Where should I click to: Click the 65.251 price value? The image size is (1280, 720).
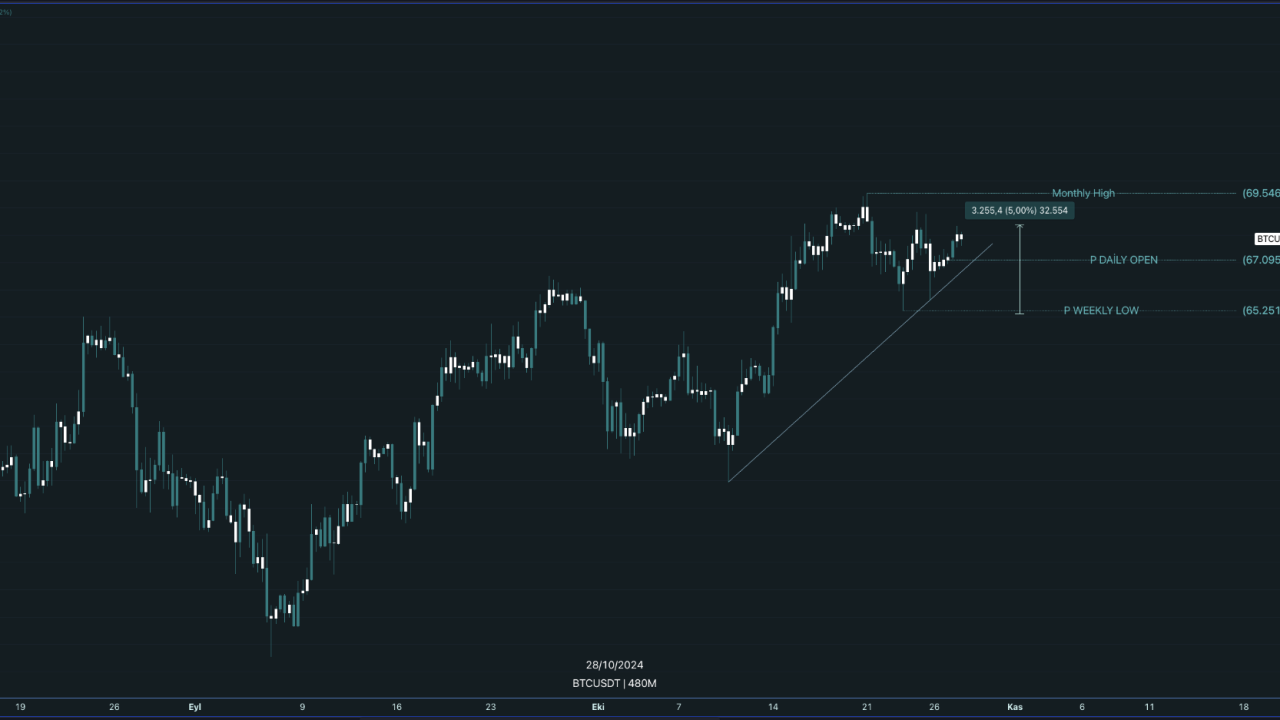[1260, 311]
